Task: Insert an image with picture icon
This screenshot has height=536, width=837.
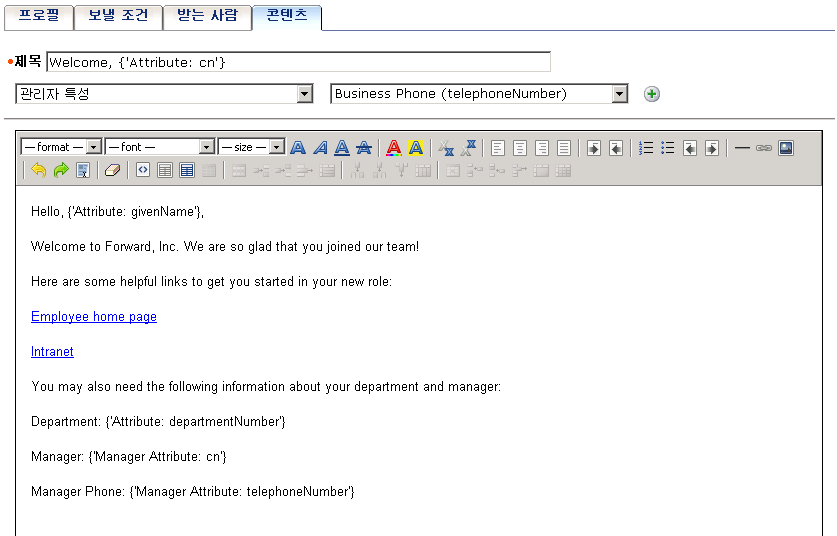Action: point(786,148)
